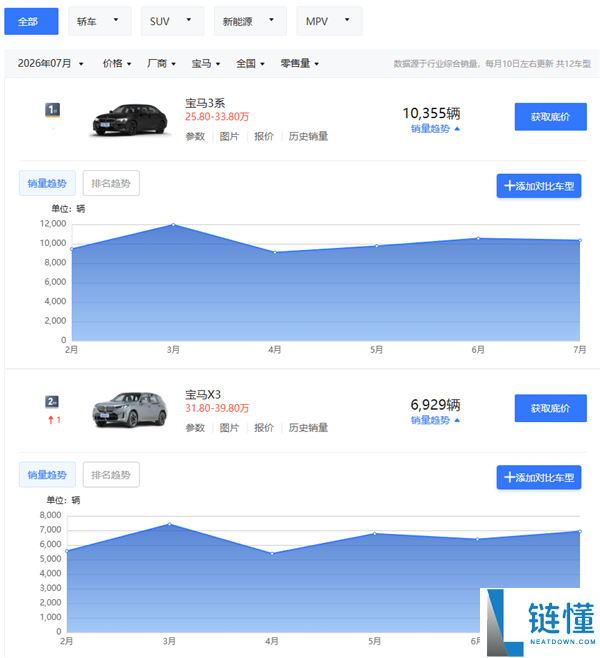Open 图片 link for 宝马3系

point(229,136)
